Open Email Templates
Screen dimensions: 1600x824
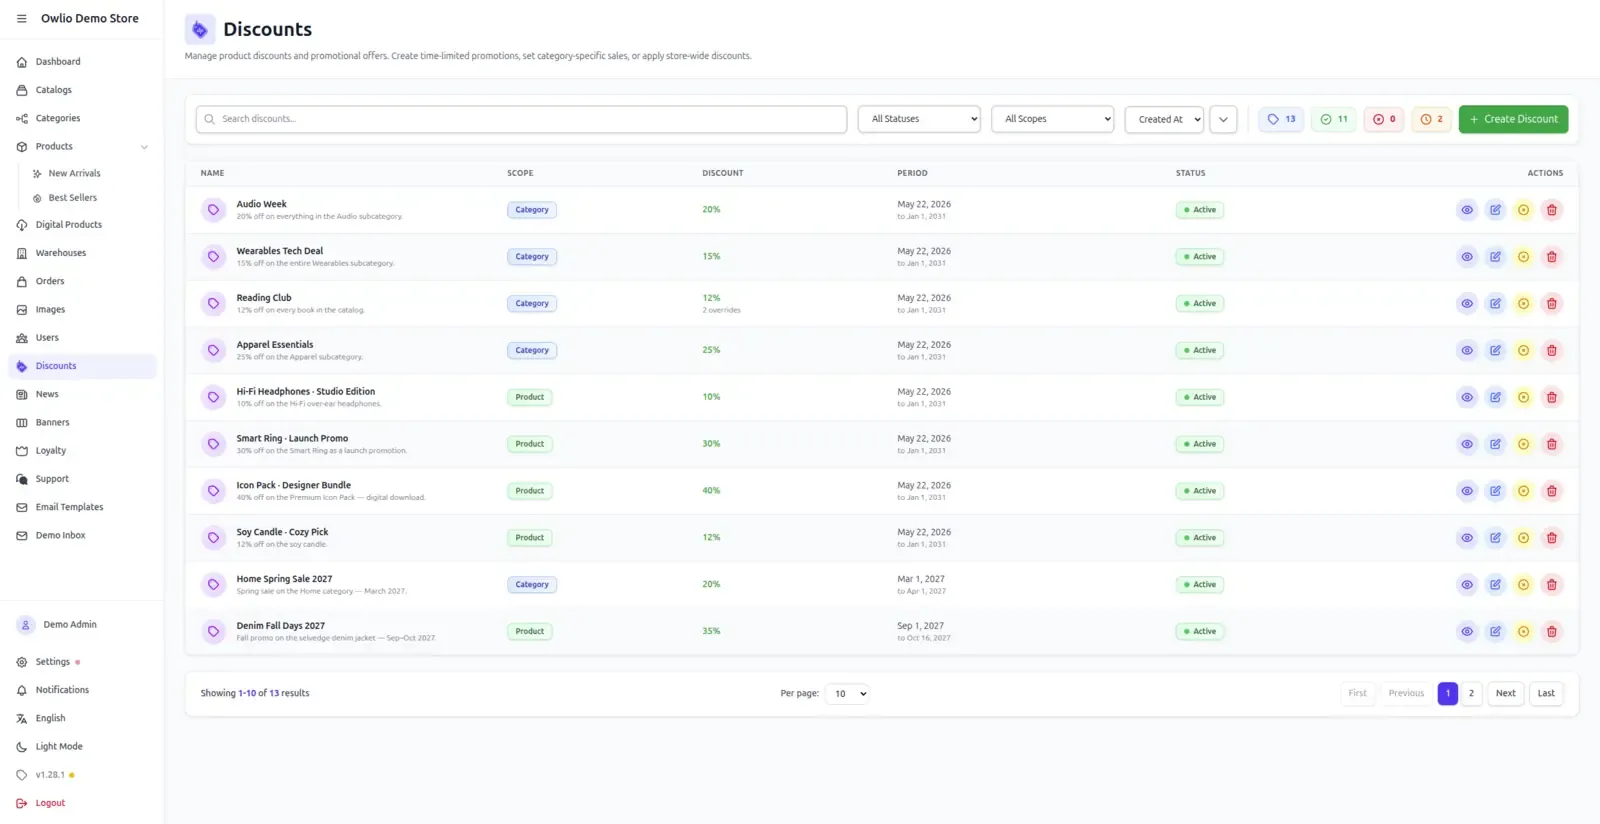[82, 507]
